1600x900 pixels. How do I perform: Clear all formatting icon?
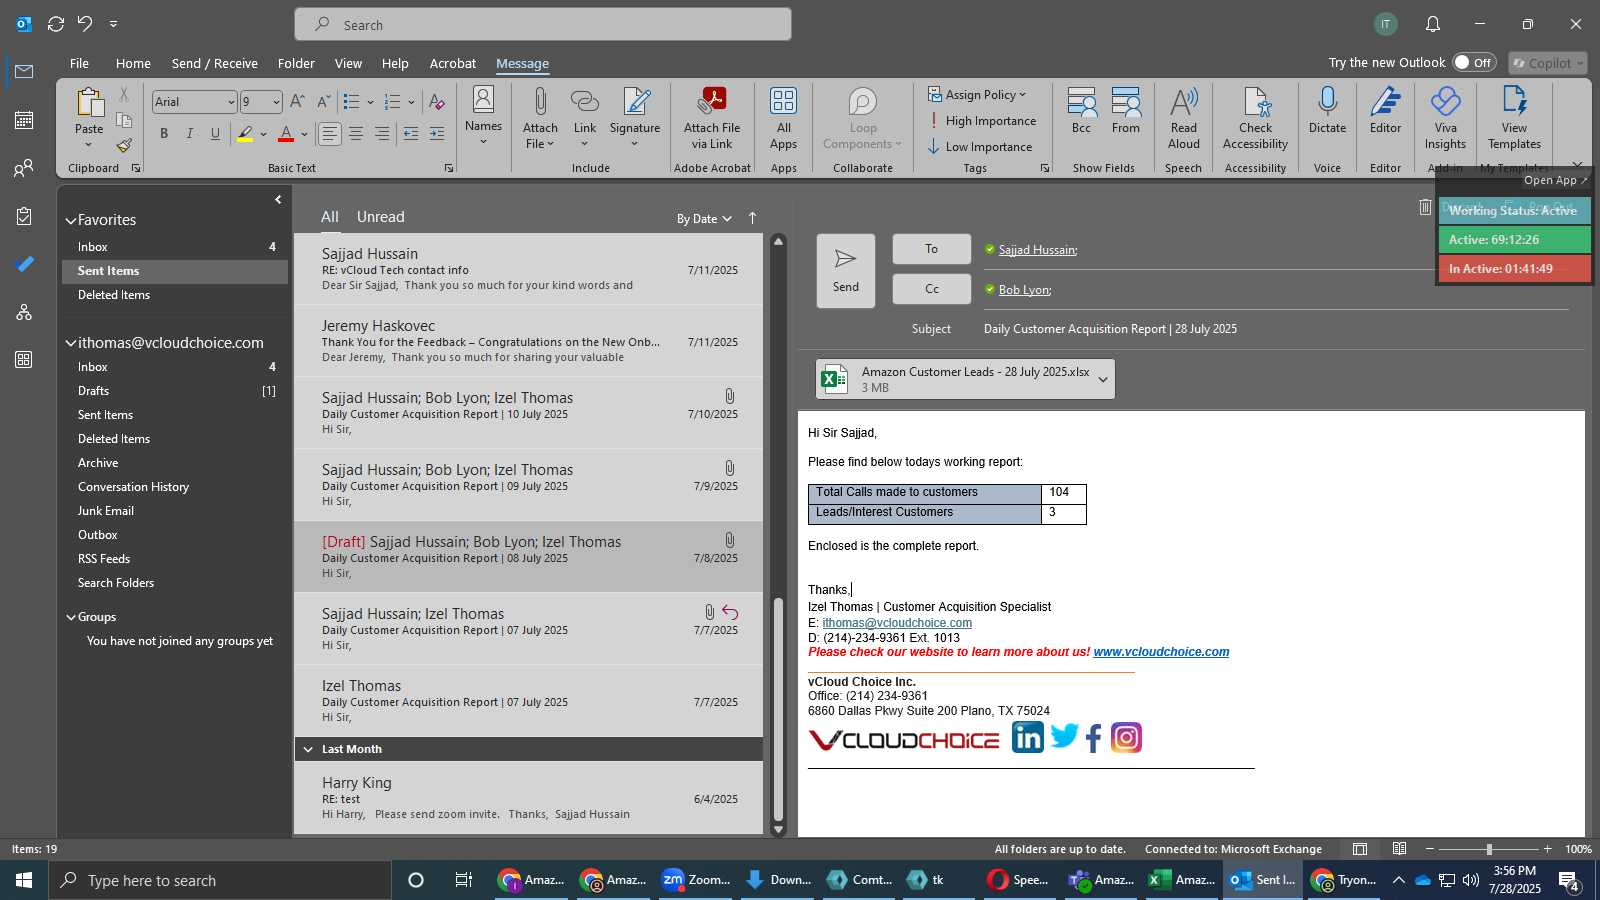pyautogui.click(x=437, y=101)
